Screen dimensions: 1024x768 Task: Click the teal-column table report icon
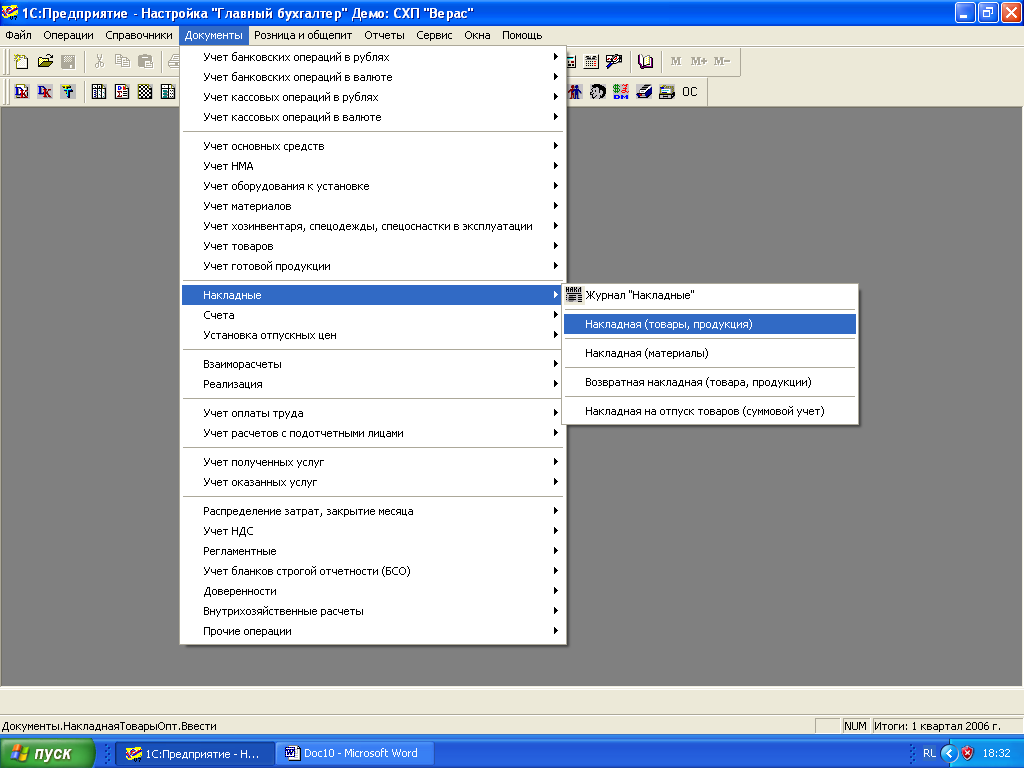tap(168, 91)
